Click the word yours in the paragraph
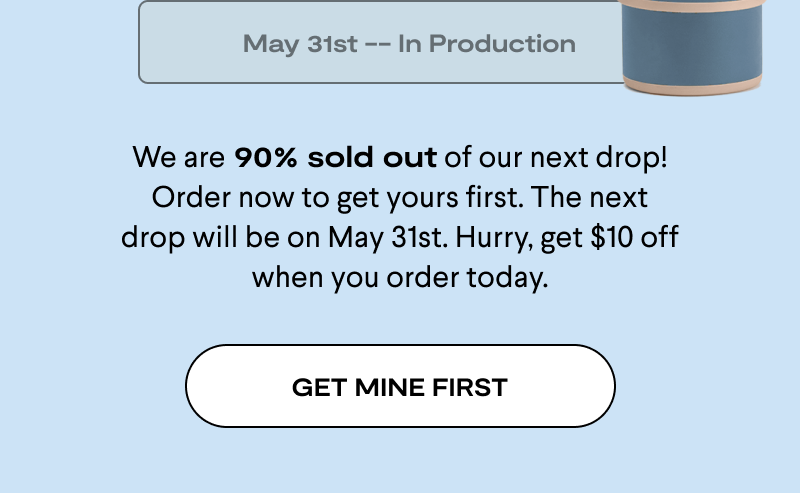This screenshot has width=800, height=493. [x=422, y=199]
